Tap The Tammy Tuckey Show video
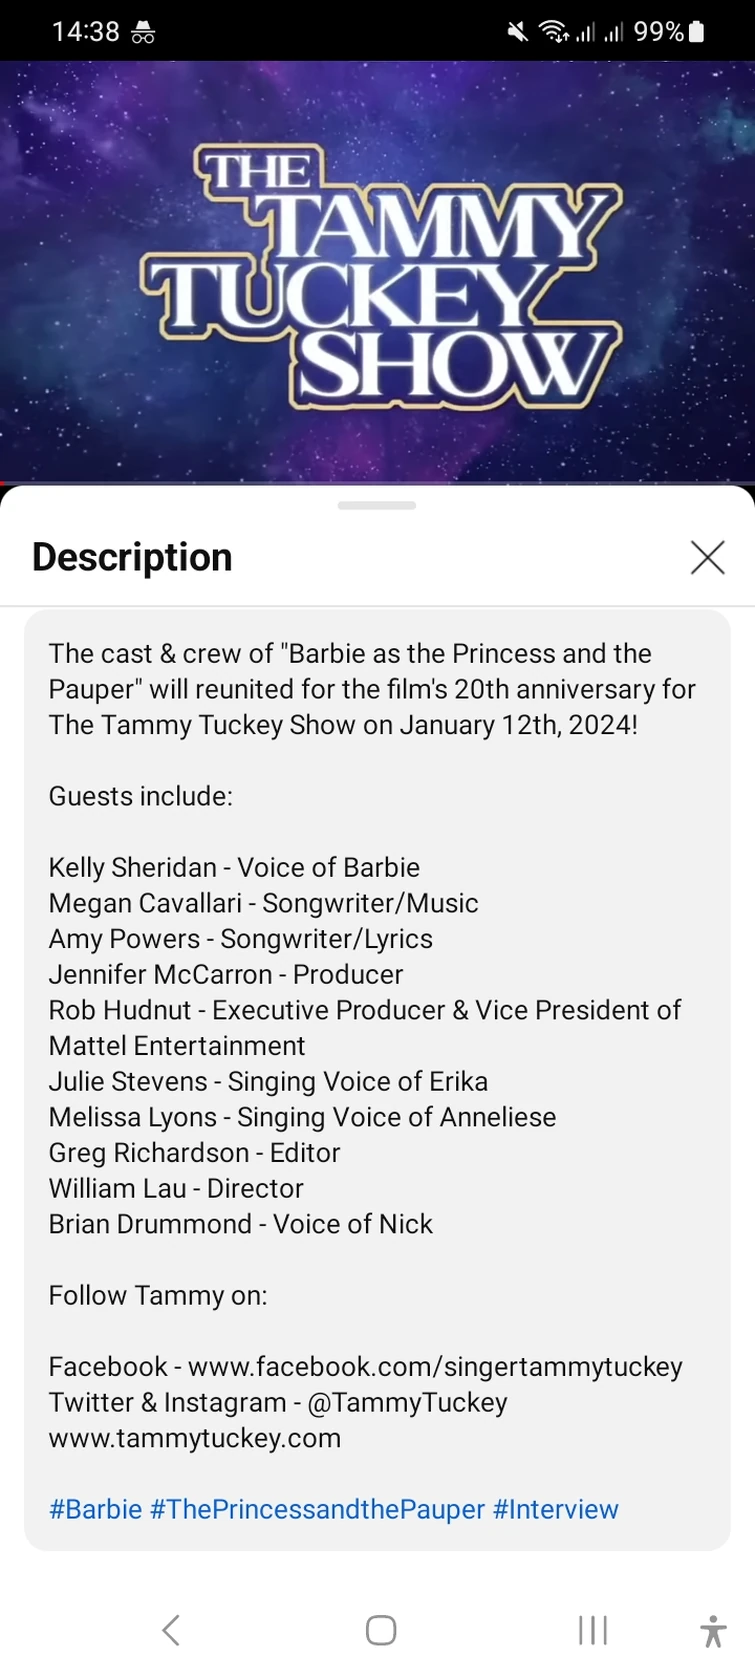The width and height of the screenshot is (755, 1678). point(377,270)
